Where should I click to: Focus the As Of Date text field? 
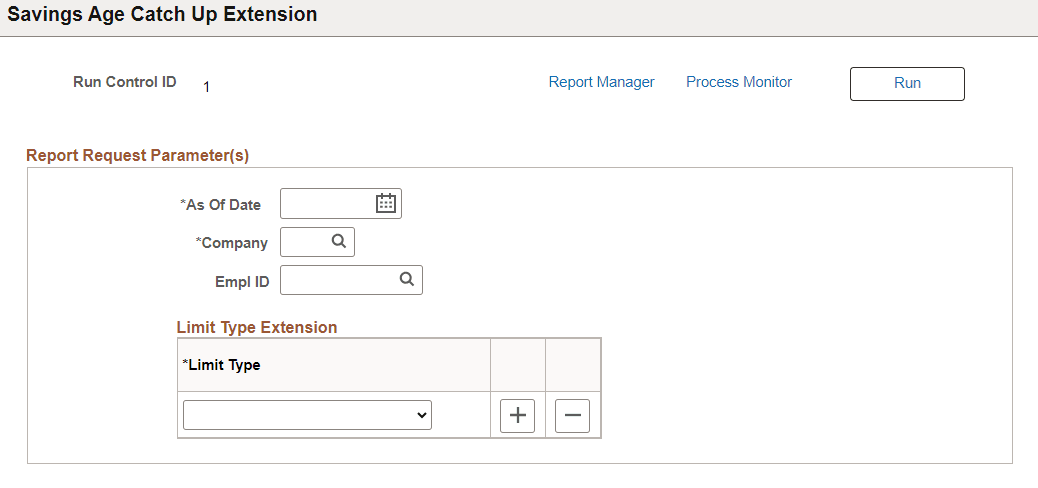tap(327, 204)
